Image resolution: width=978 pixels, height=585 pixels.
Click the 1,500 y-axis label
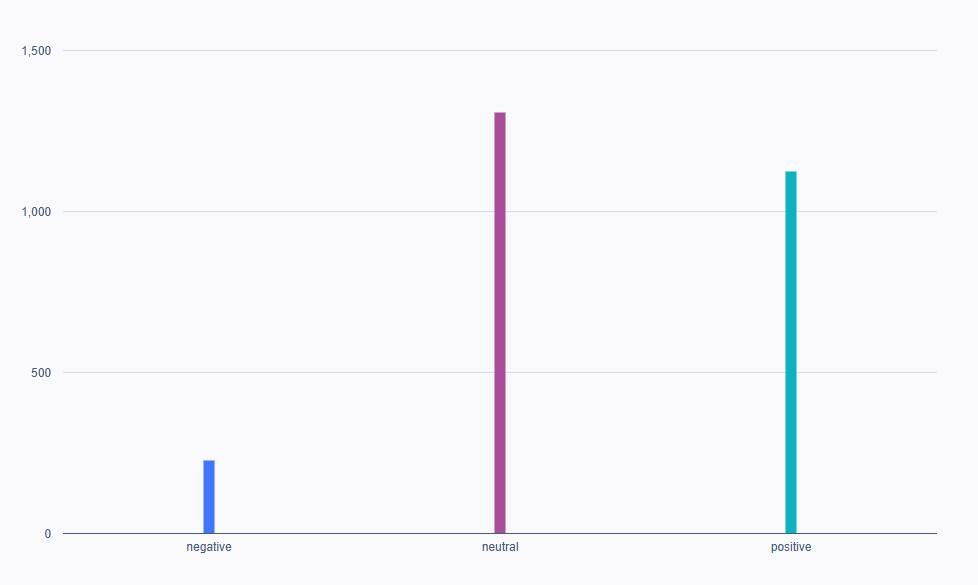point(34,50)
